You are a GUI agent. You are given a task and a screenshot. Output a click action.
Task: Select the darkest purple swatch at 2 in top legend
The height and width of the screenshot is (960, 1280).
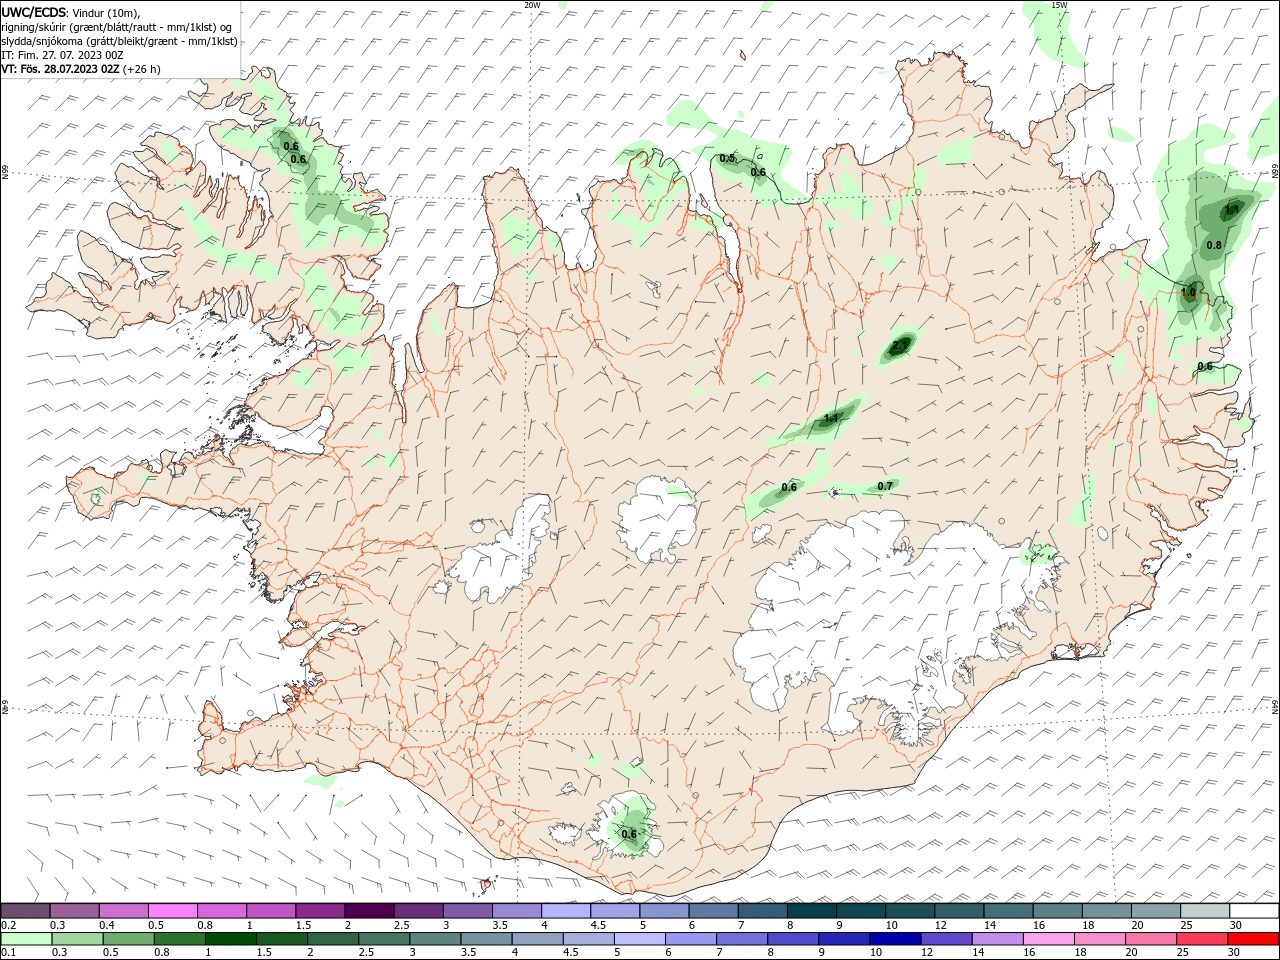[369, 911]
